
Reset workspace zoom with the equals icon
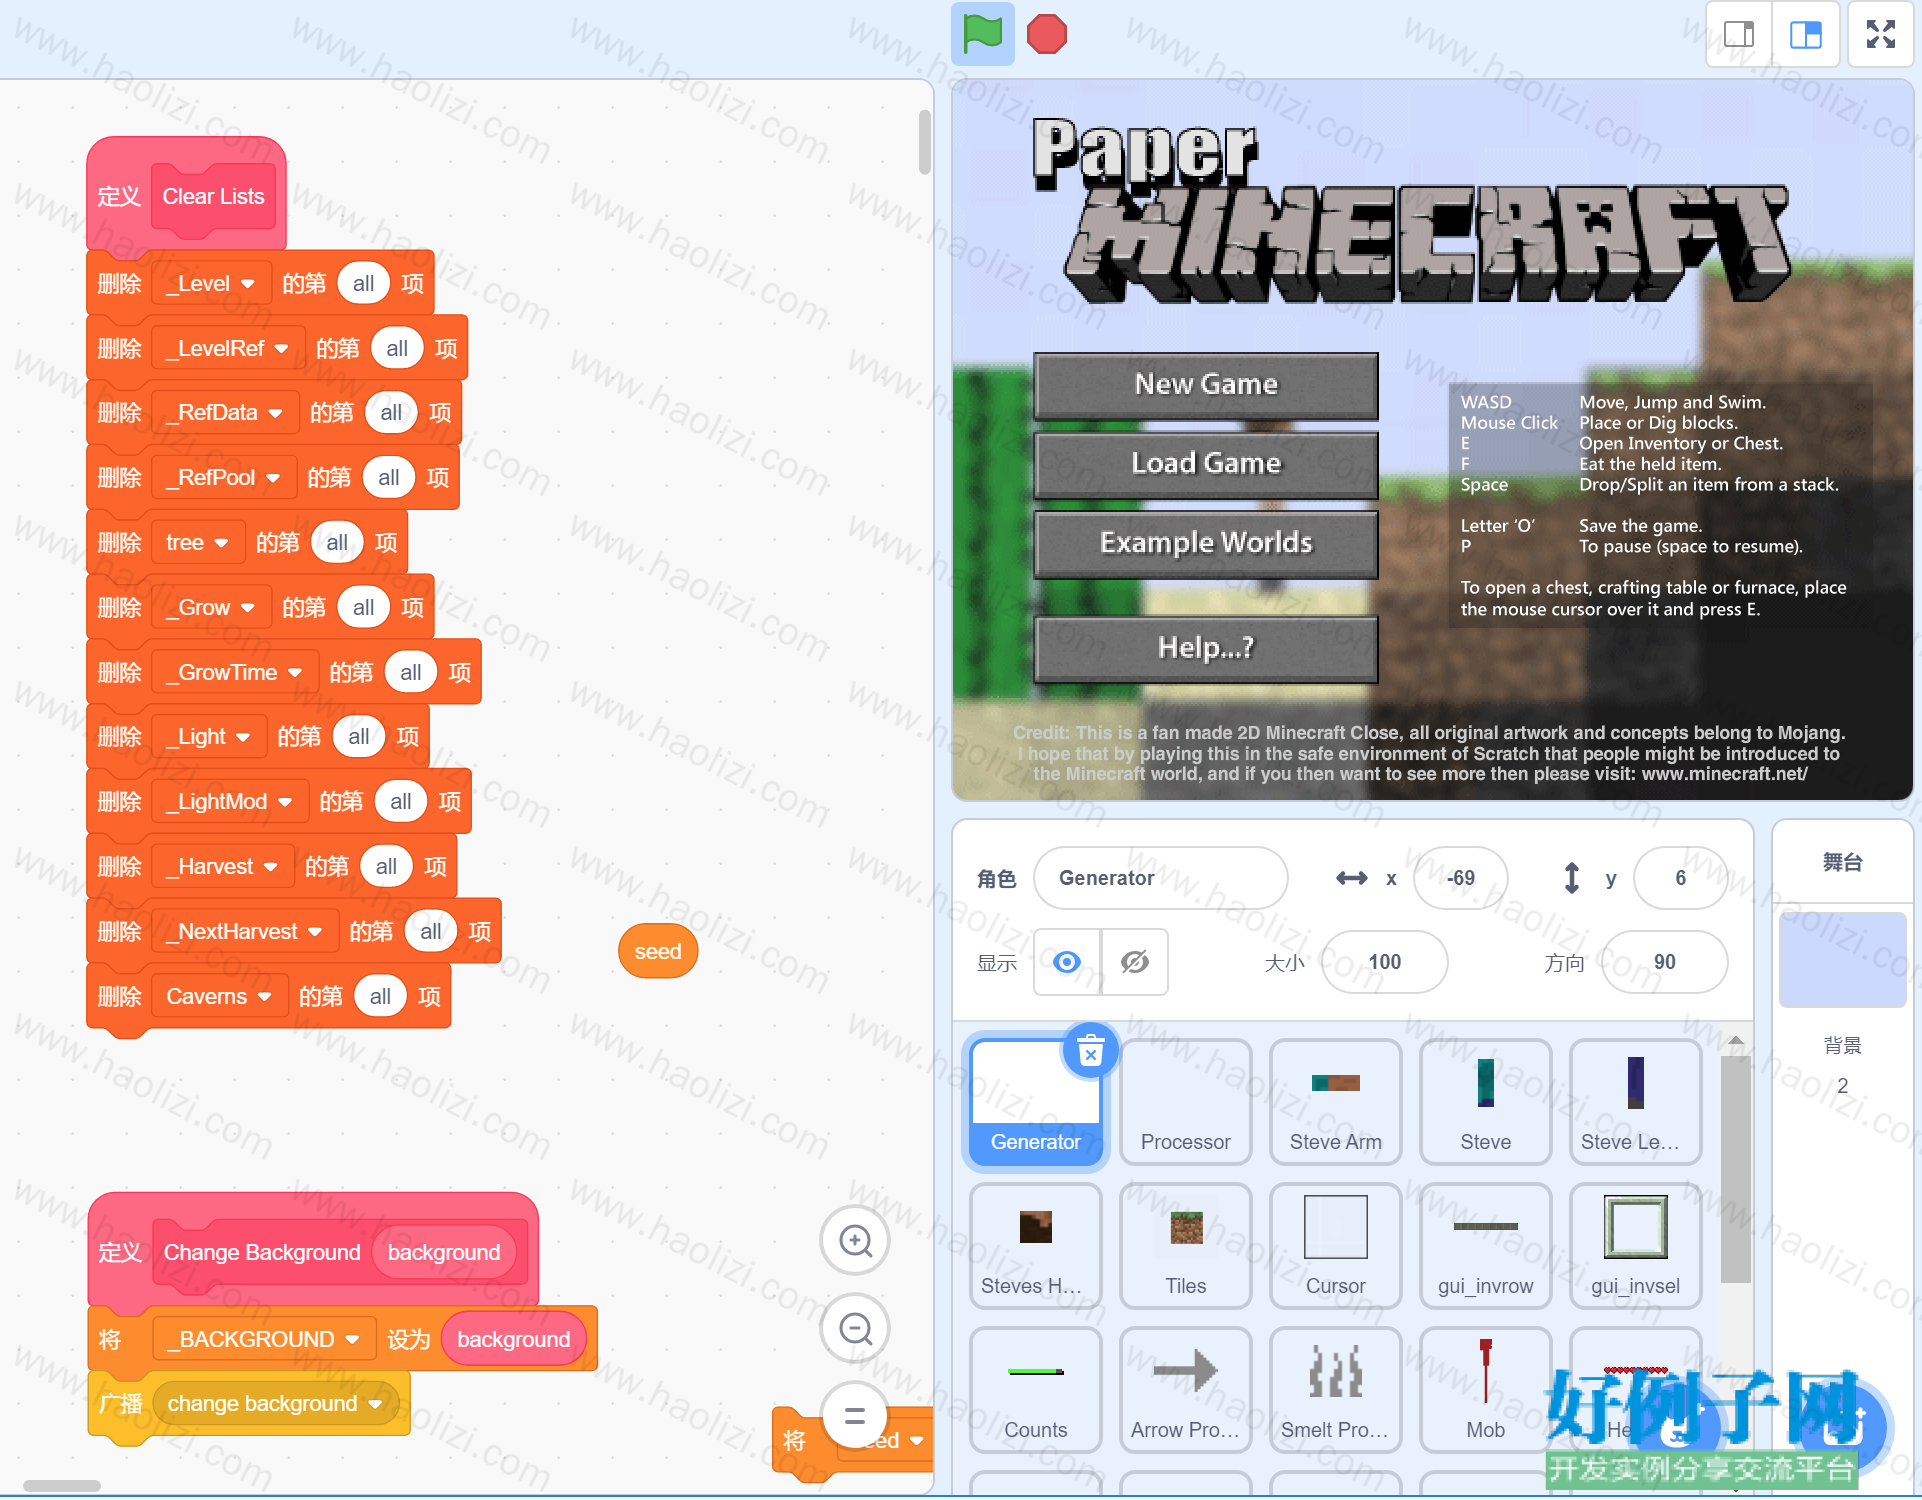[x=855, y=1416]
